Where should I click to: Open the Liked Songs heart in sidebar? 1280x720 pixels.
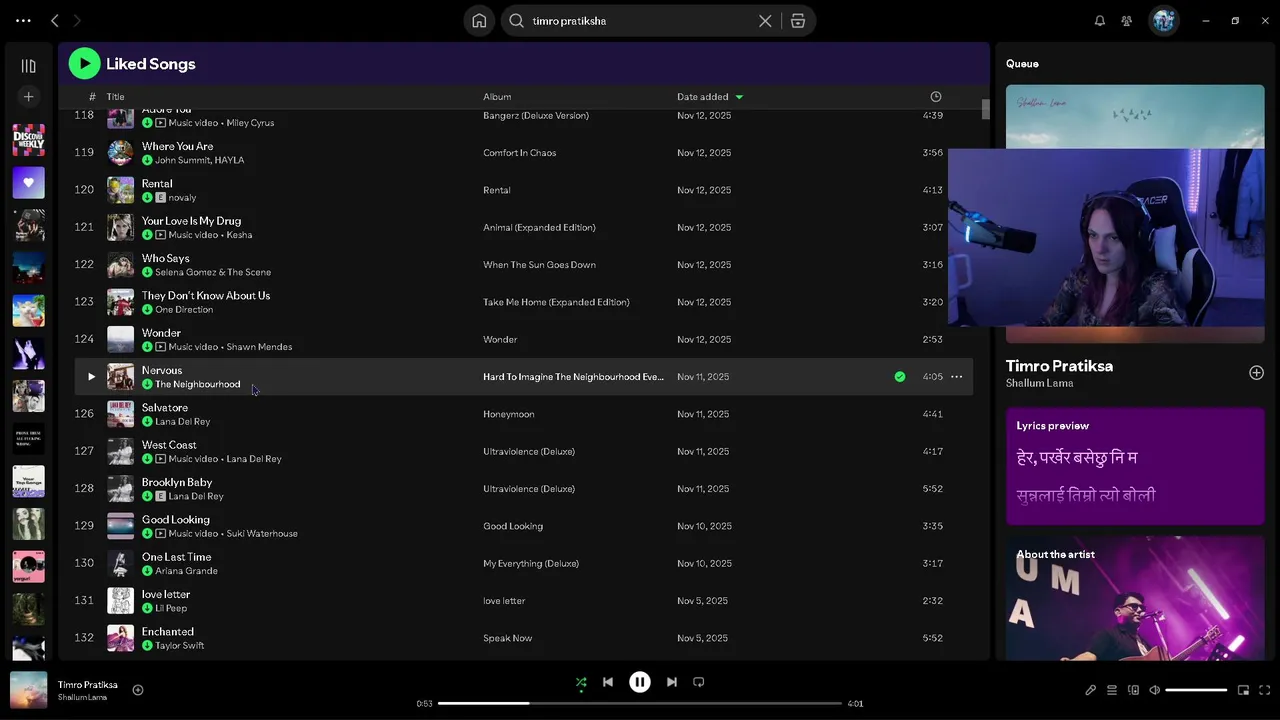pyautogui.click(x=28, y=183)
